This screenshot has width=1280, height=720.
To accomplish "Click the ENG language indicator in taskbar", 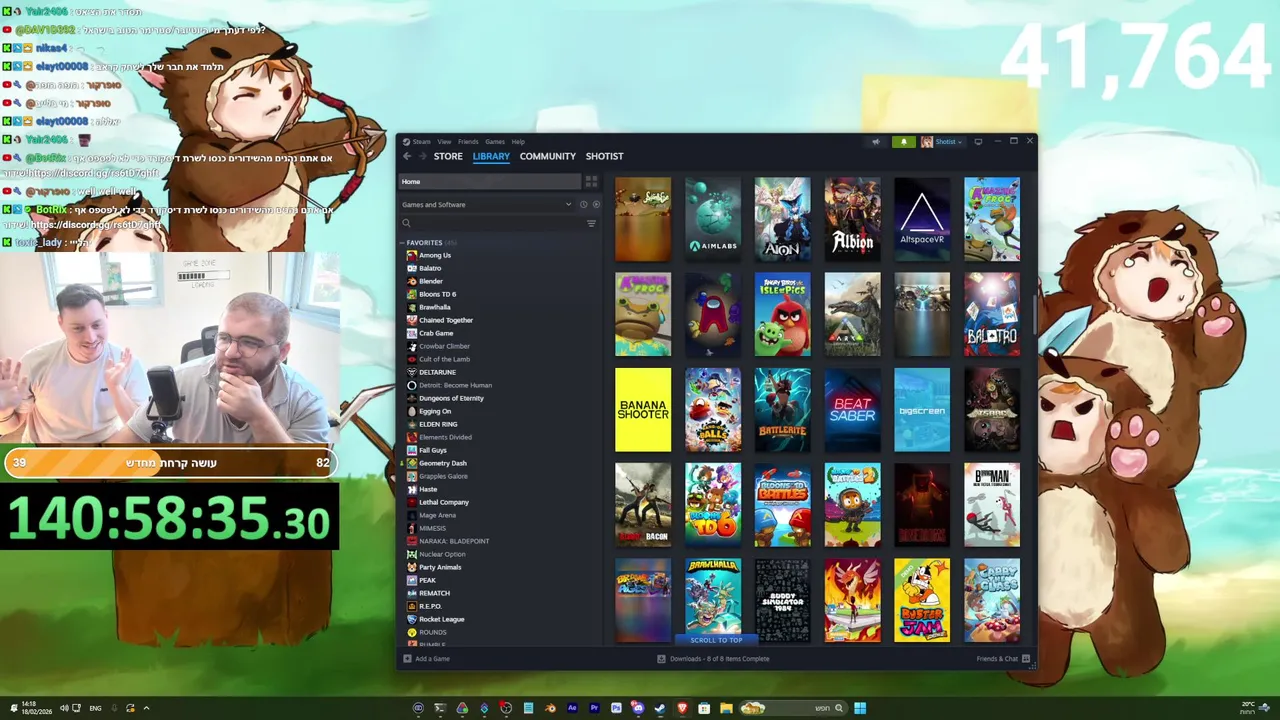I will (95, 708).
